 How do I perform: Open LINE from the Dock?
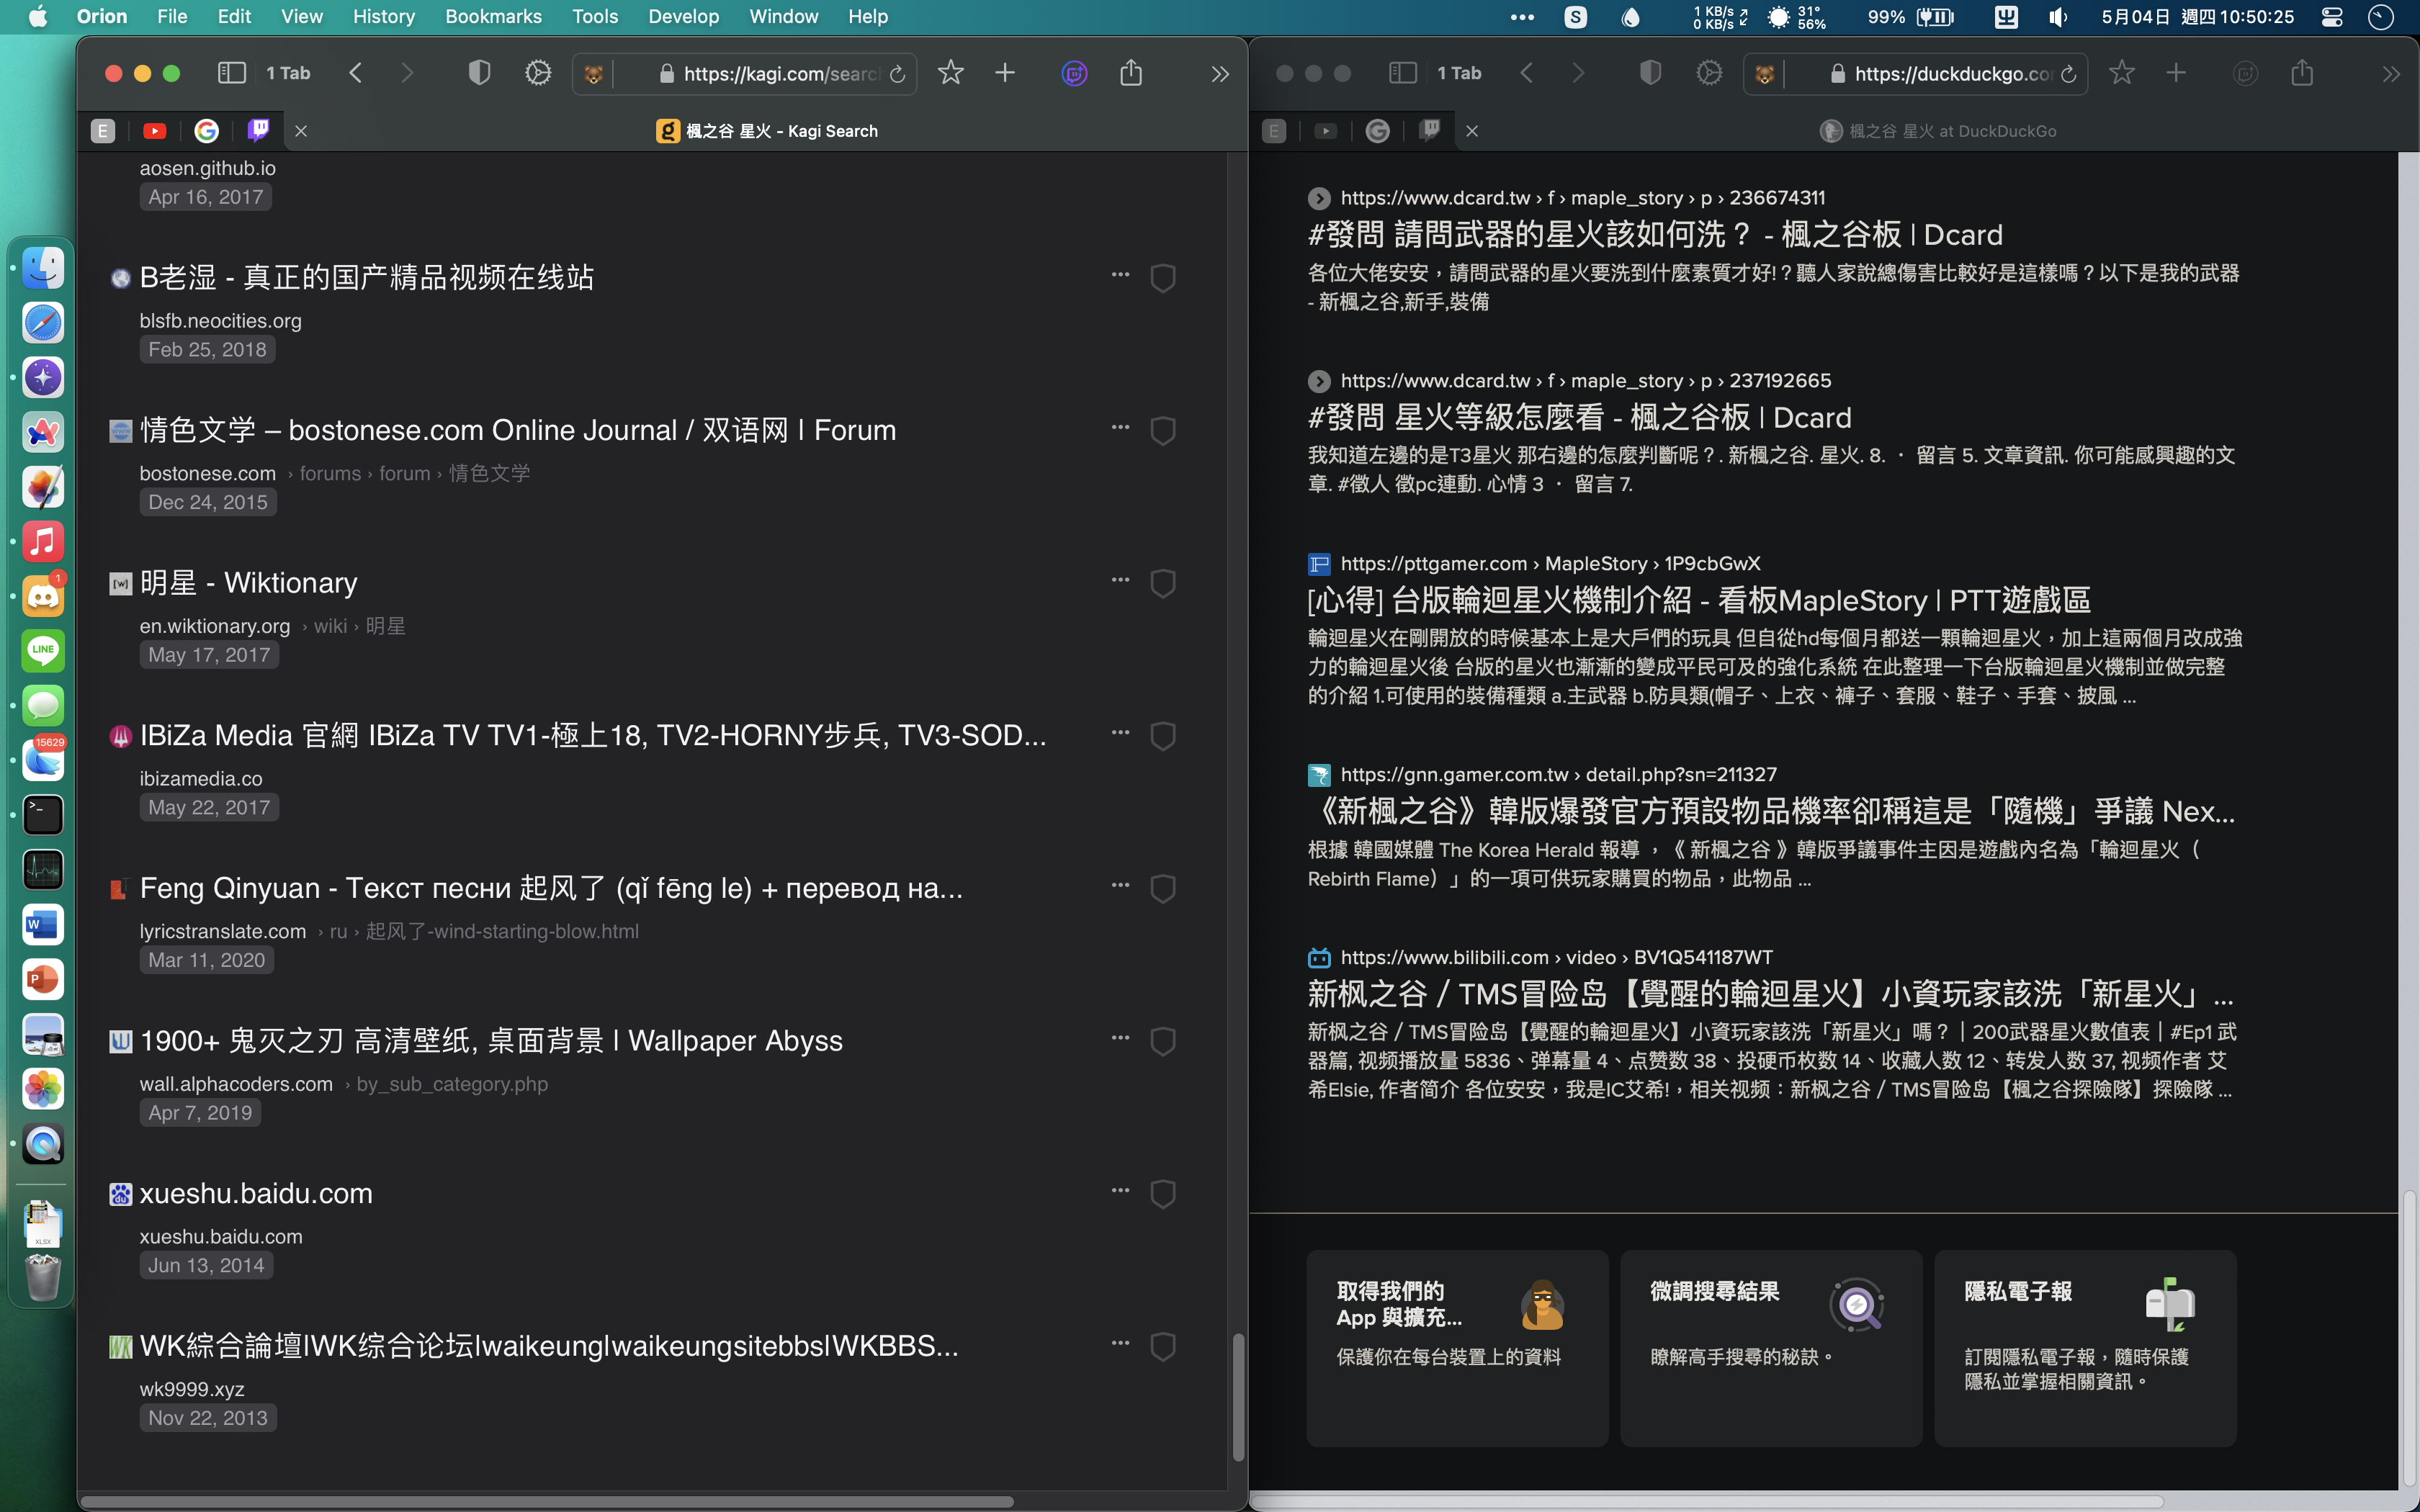click(x=43, y=651)
